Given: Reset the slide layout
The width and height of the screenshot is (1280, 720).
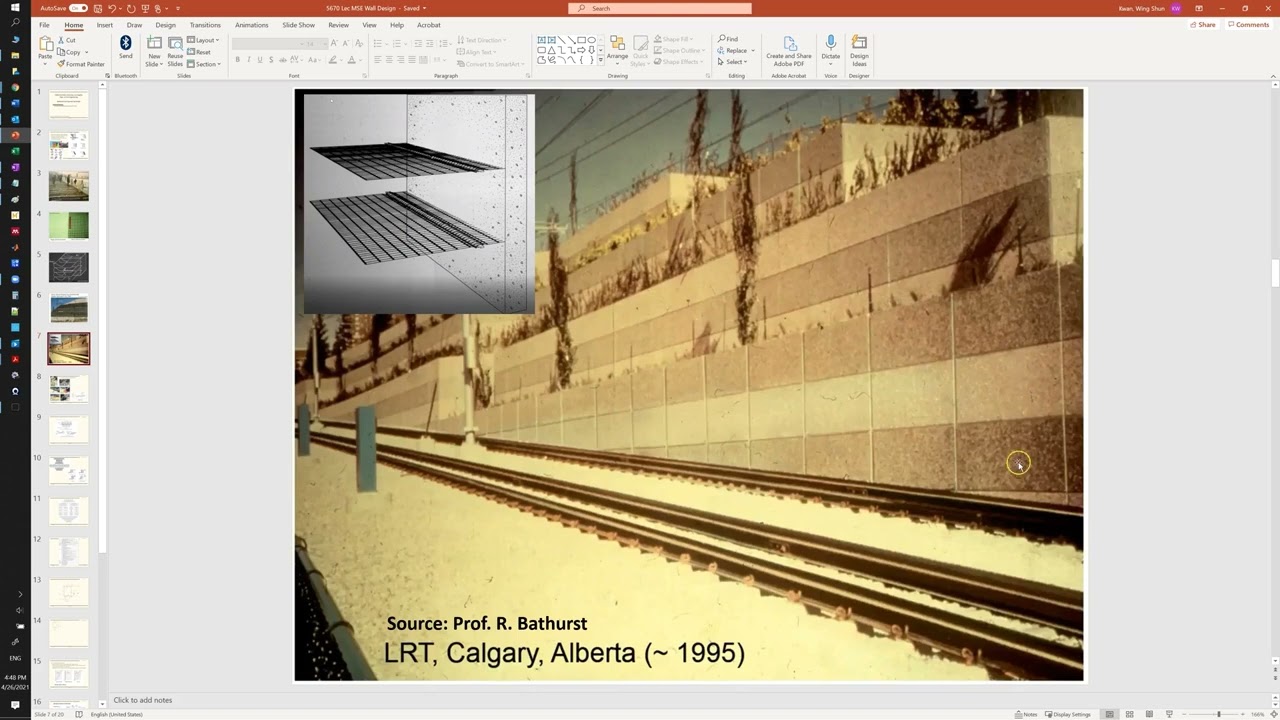Looking at the screenshot, I should [200, 52].
